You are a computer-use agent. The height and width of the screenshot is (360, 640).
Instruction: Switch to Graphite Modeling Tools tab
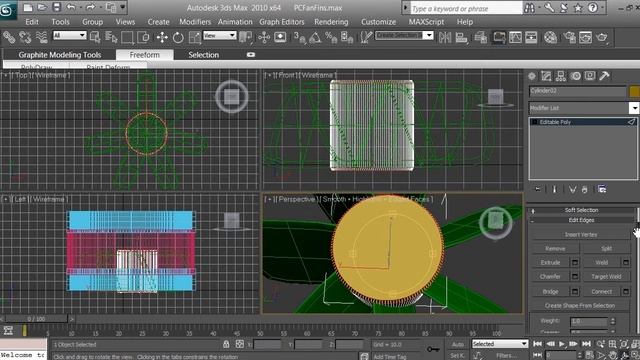click(60, 55)
